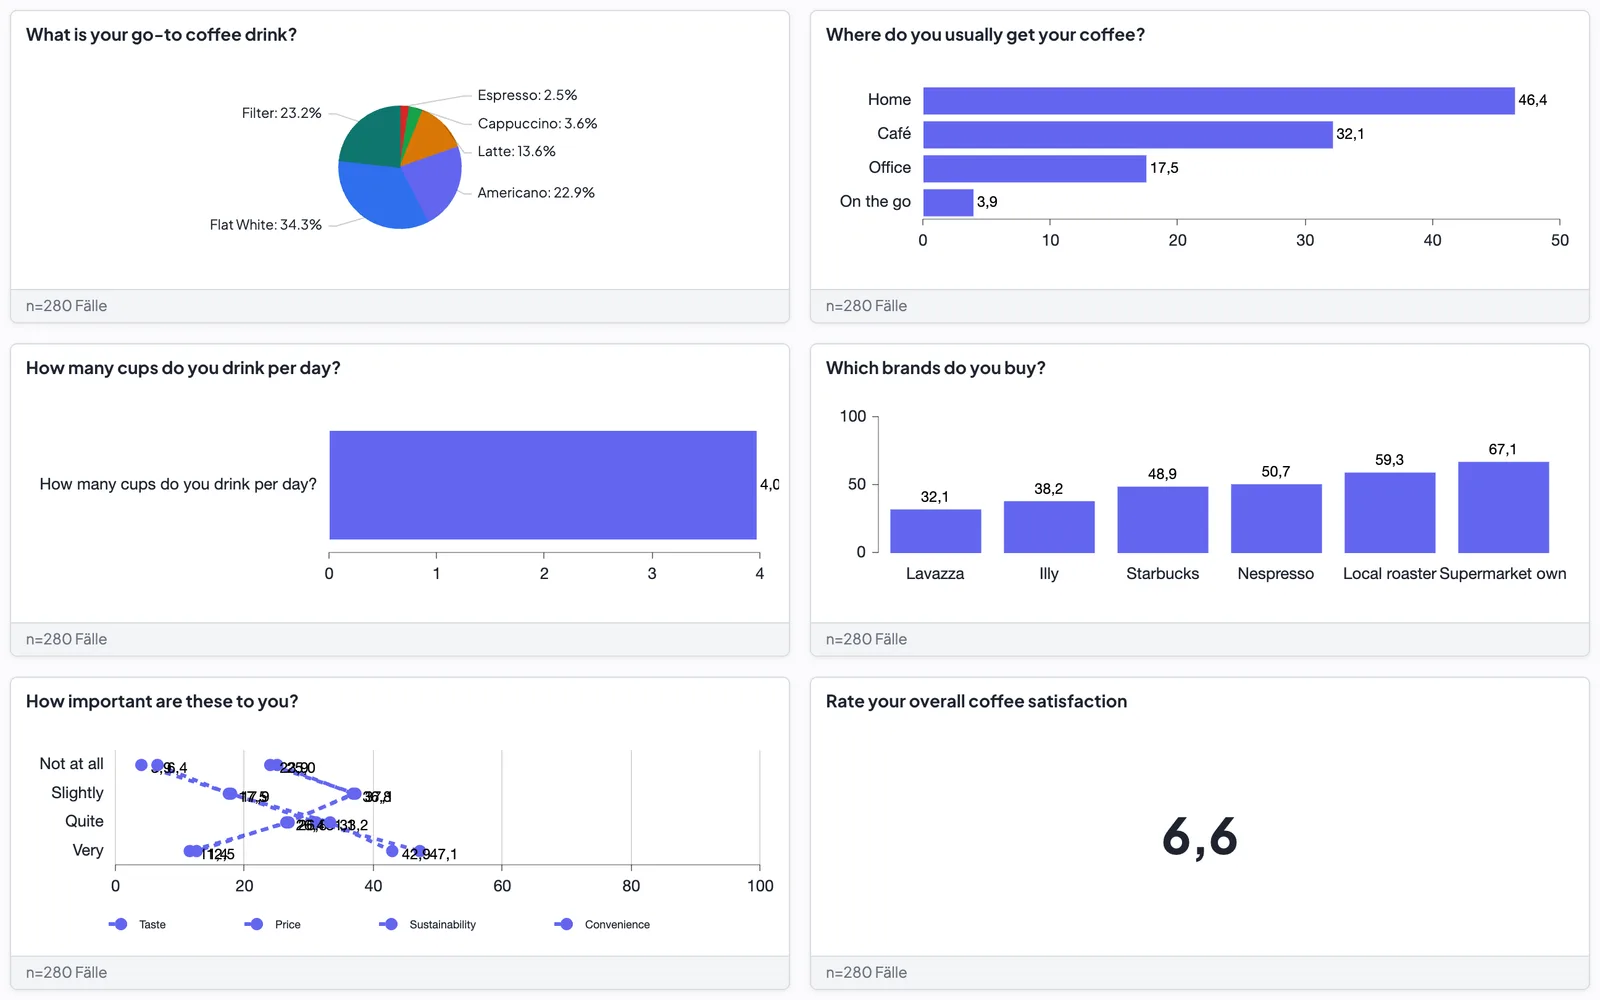The image size is (1600, 1000).
Task: Click the 'Lavazza' x-axis label
Action: [935, 574]
